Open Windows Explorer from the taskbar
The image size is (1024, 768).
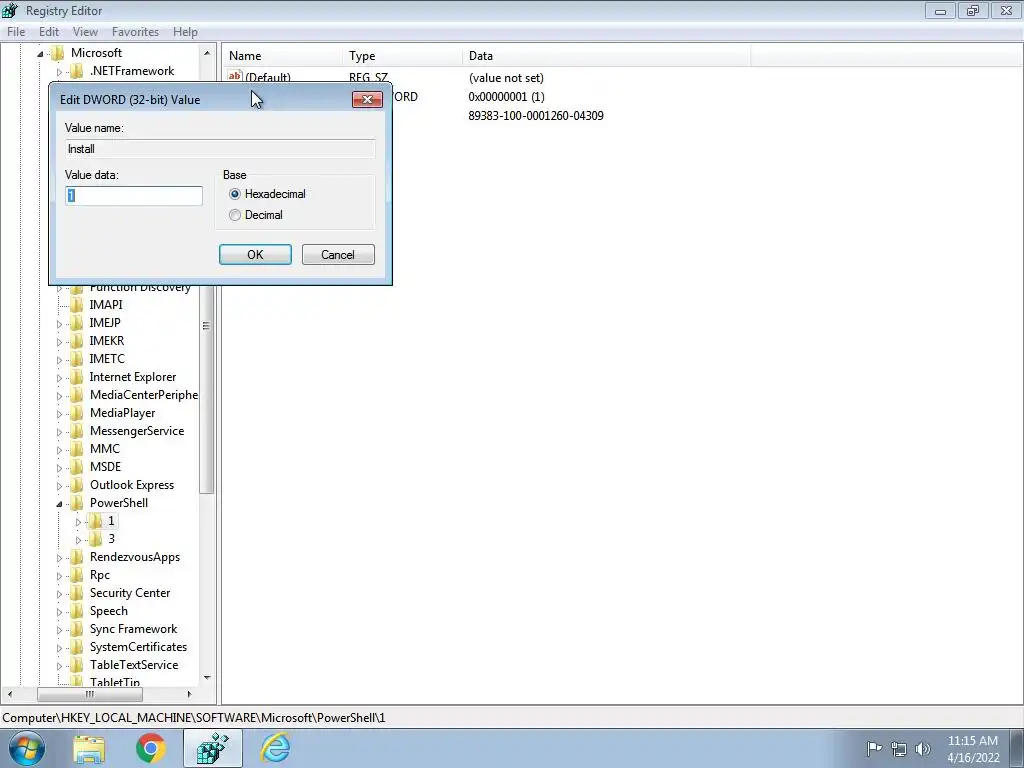click(89, 748)
